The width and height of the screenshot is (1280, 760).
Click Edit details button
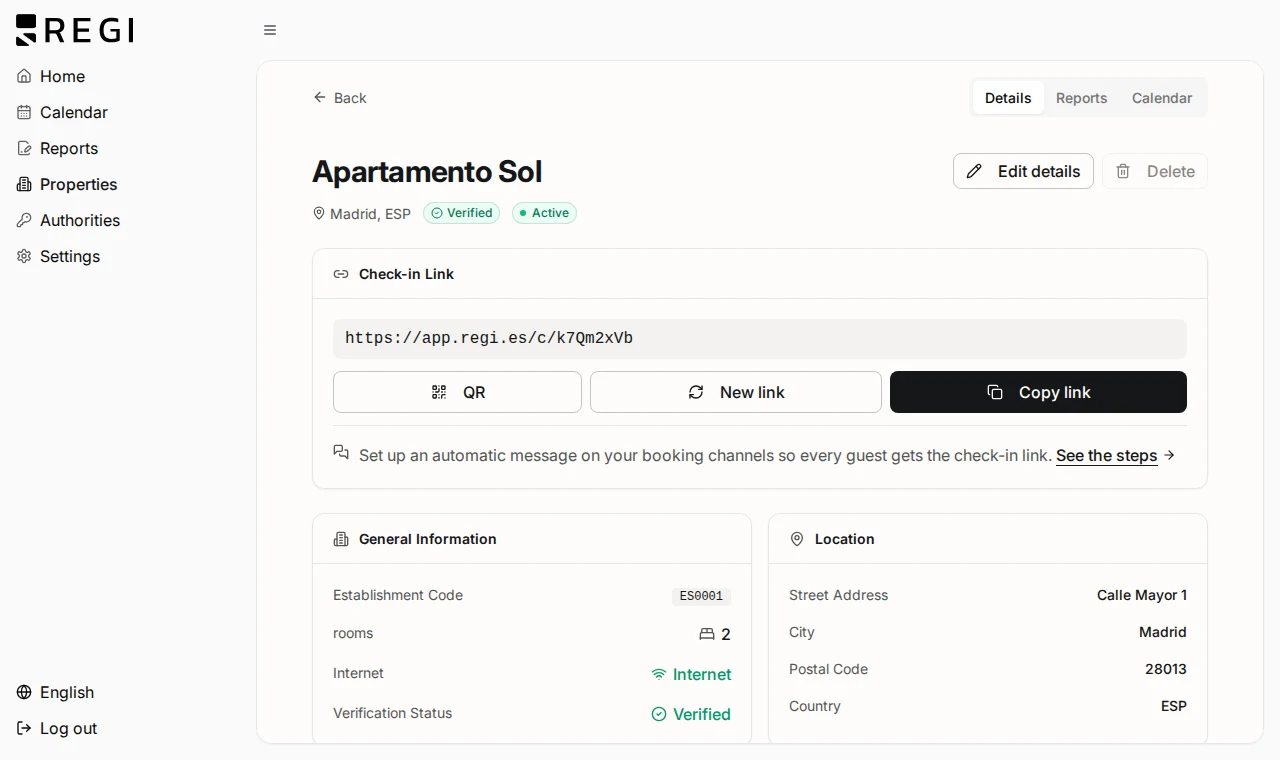1023,171
